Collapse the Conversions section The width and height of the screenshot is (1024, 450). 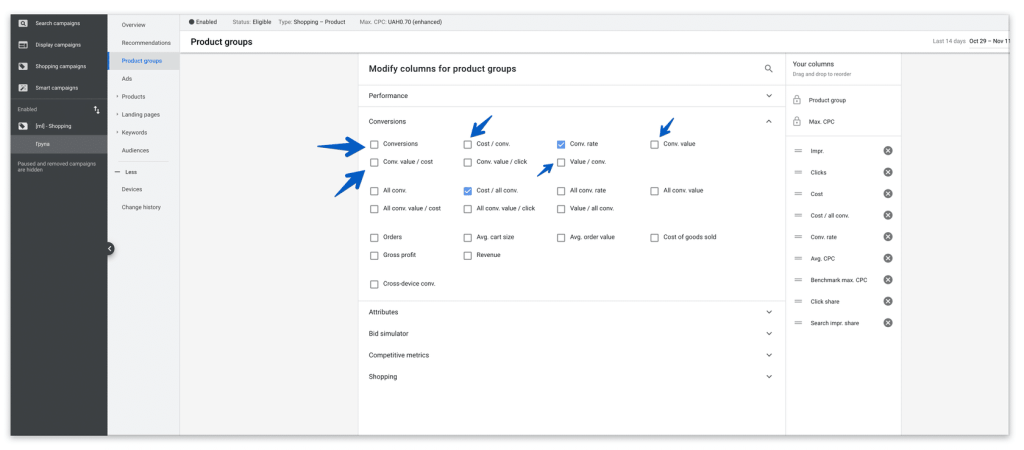pyautogui.click(x=768, y=121)
